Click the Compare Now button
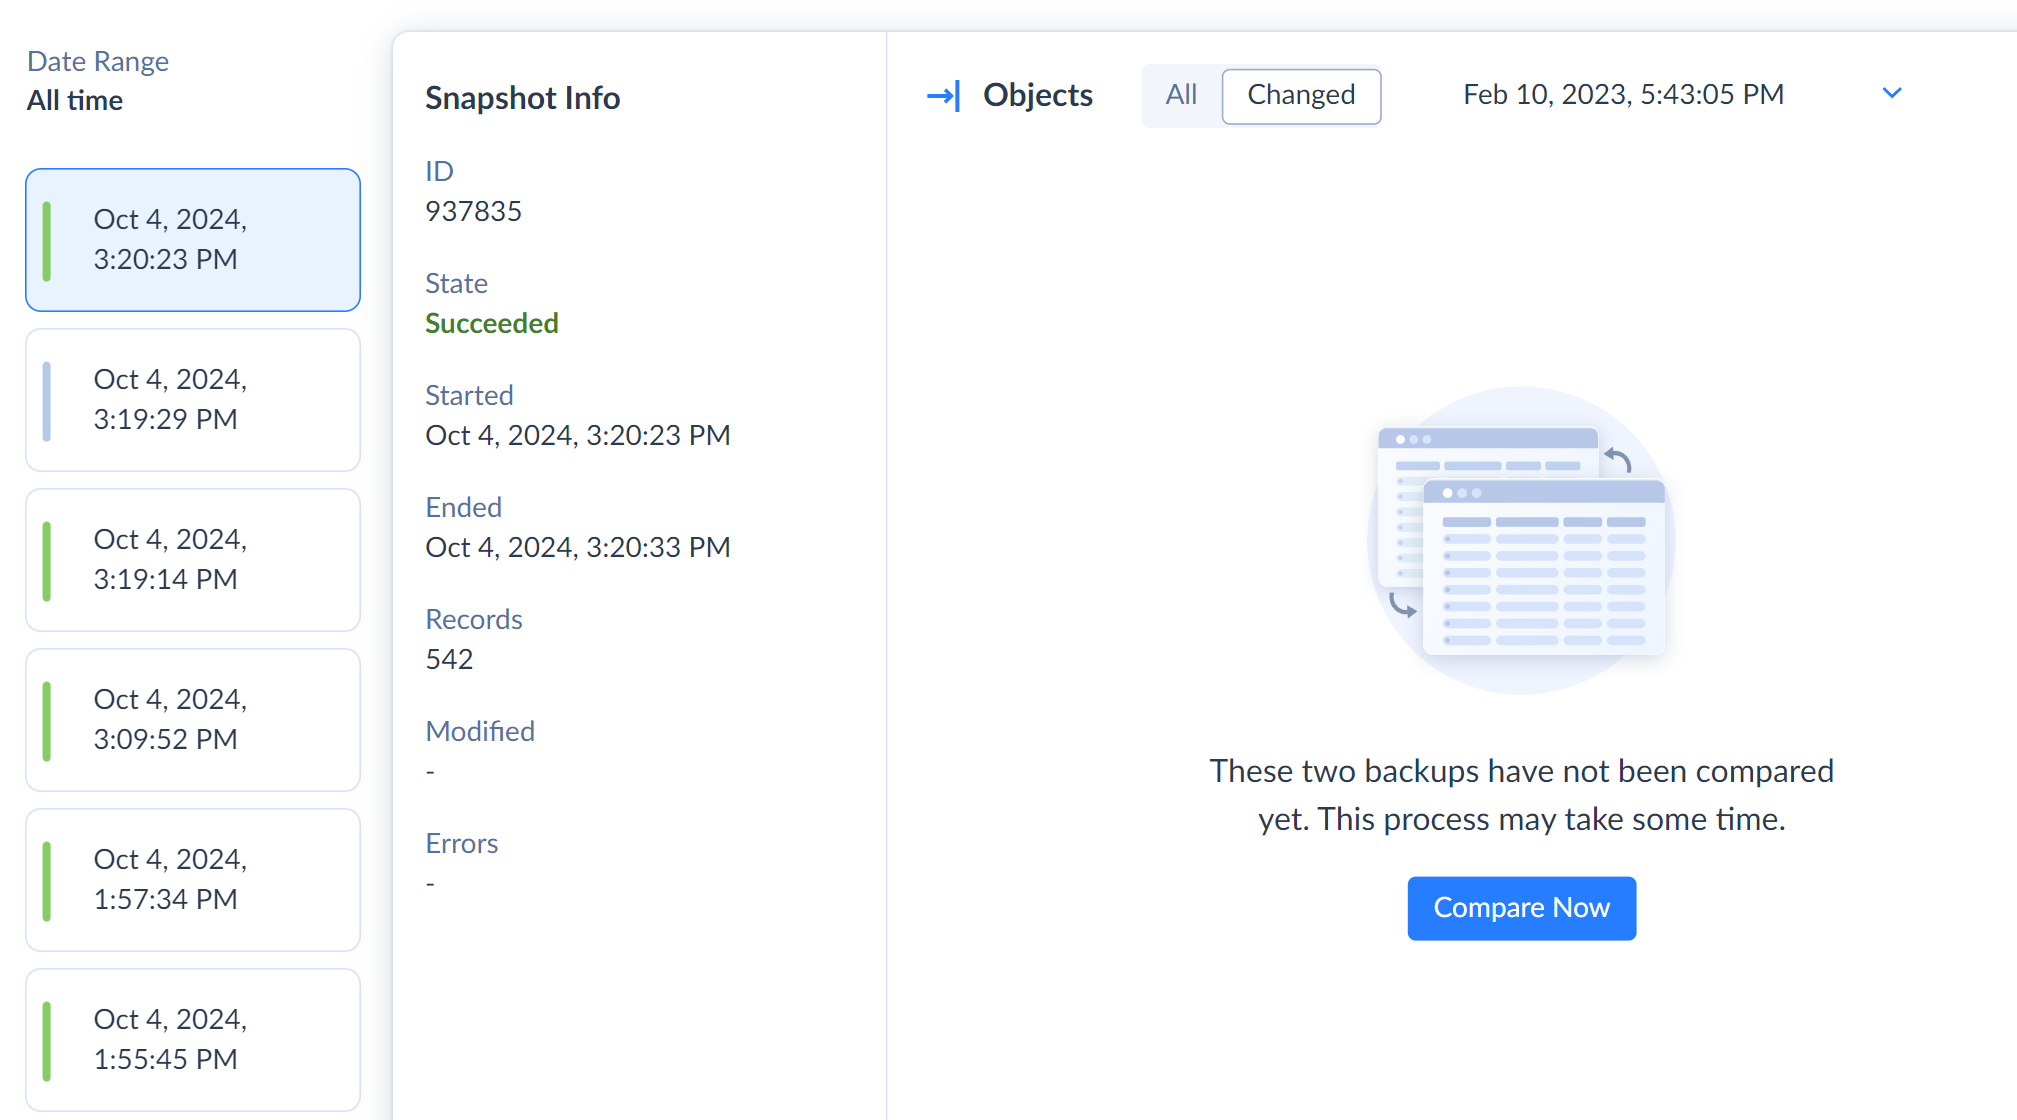2017x1120 pixels. pyautogui.click(x=1521, y=908)
